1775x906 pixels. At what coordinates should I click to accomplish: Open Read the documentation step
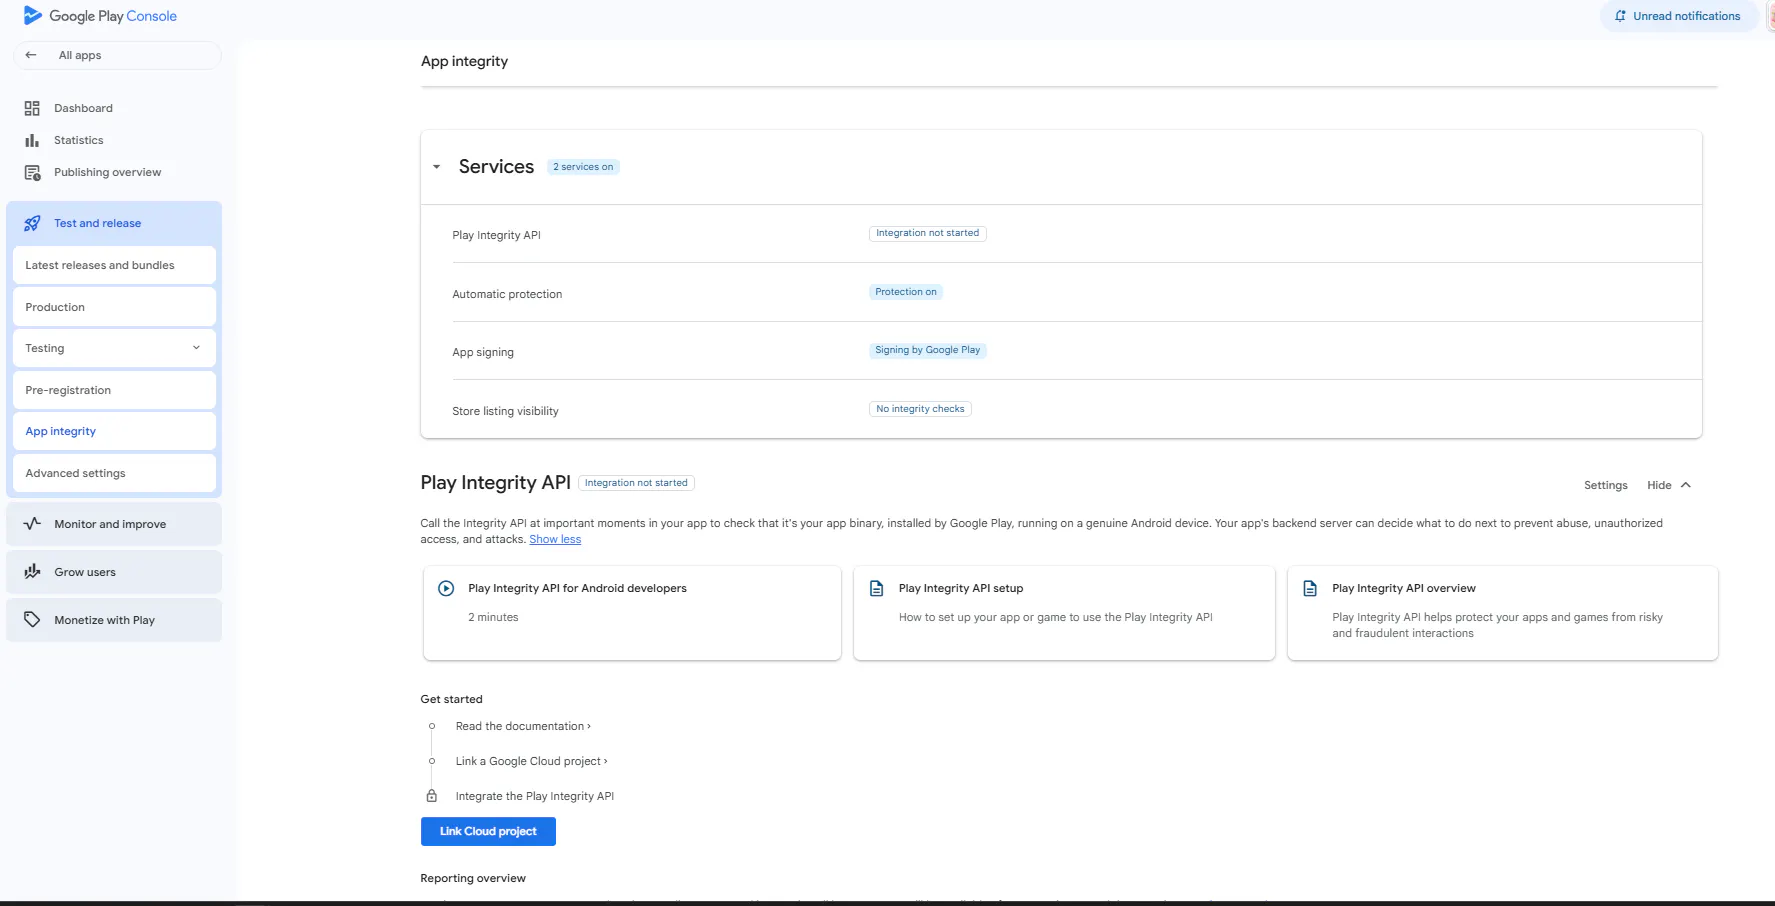point(523,726)
